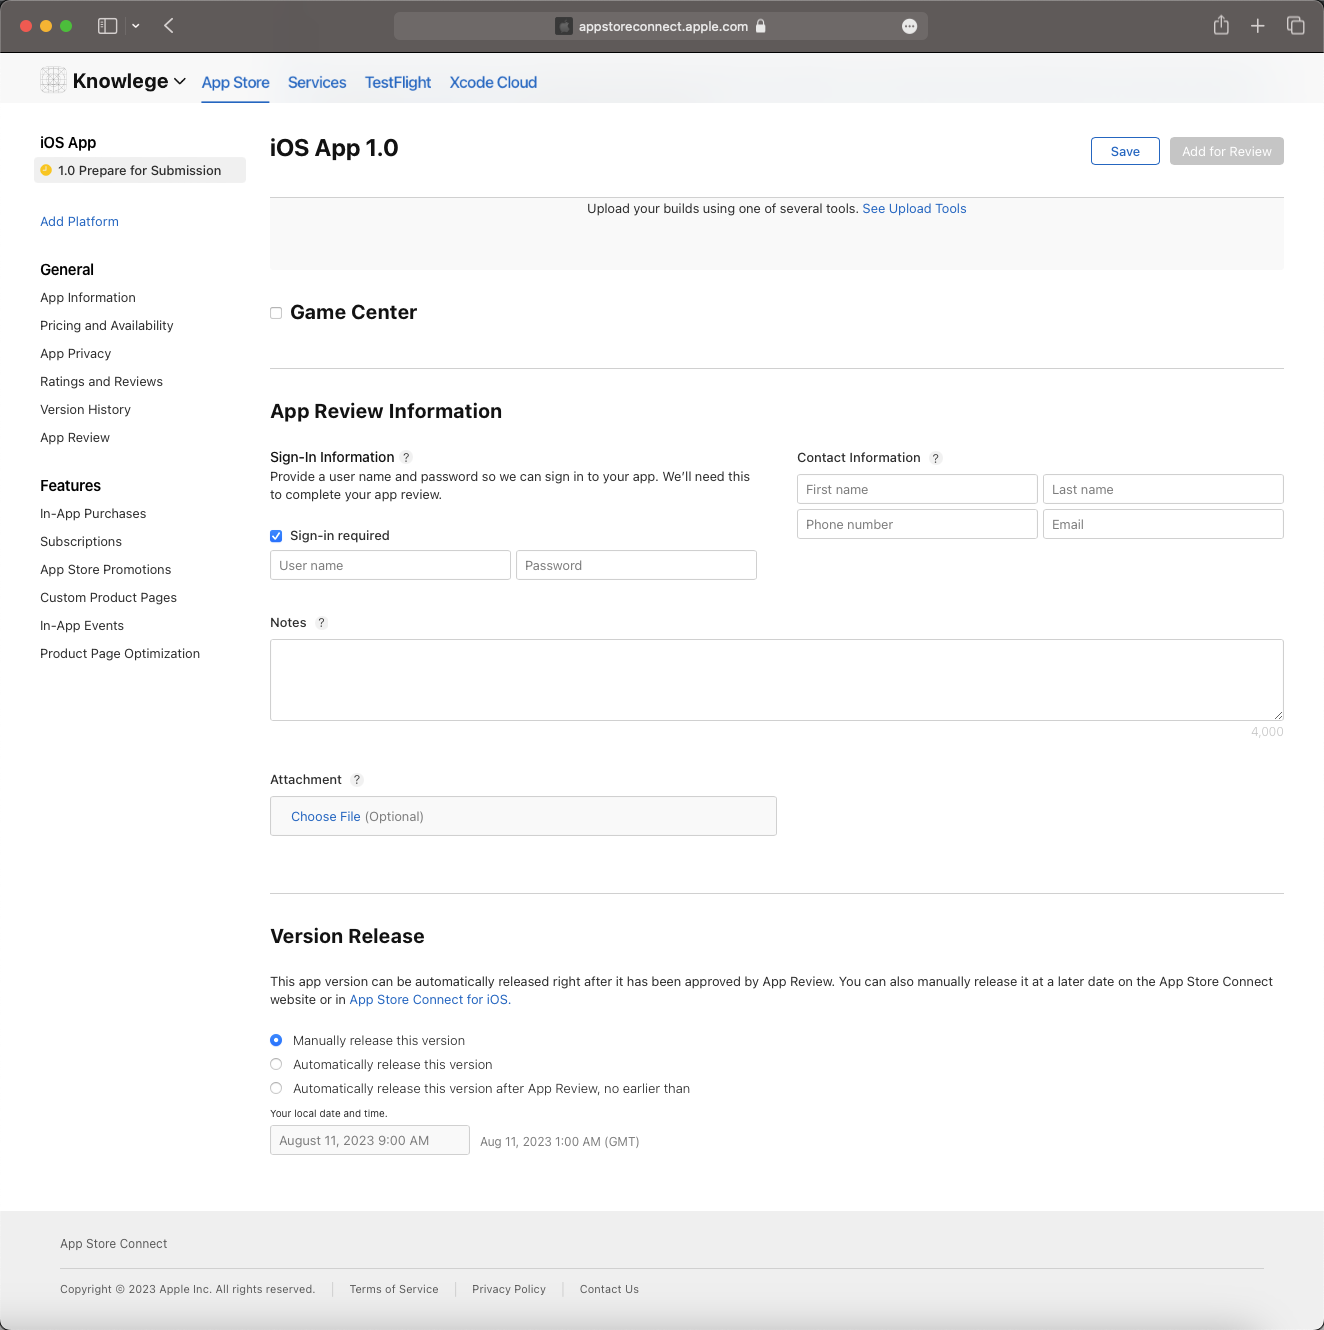Switch to the Xcode Cloud tab
This screenshot has height=1330, width=1324.
493,82
